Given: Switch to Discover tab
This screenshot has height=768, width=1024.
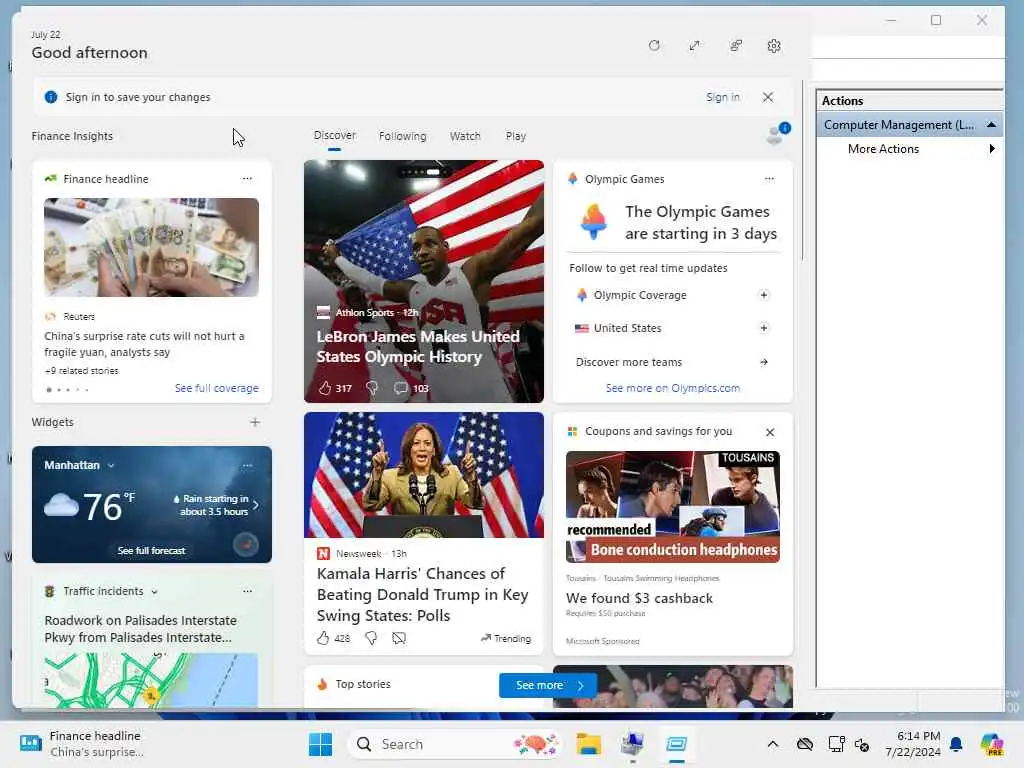Looking at the screenshot, I should coord(334,135).
